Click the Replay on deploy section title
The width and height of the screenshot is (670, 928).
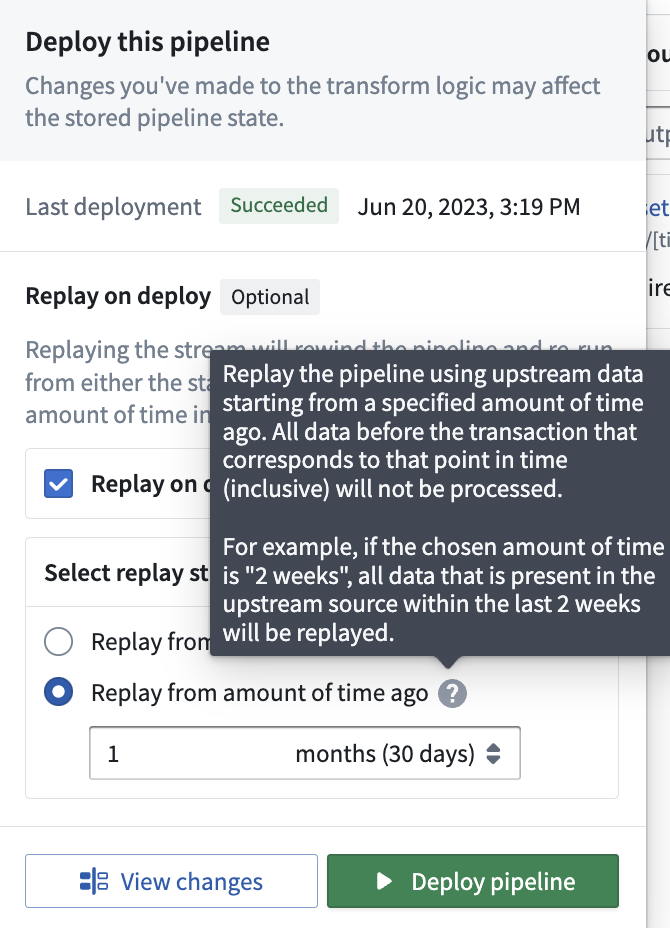pos(118,296)
